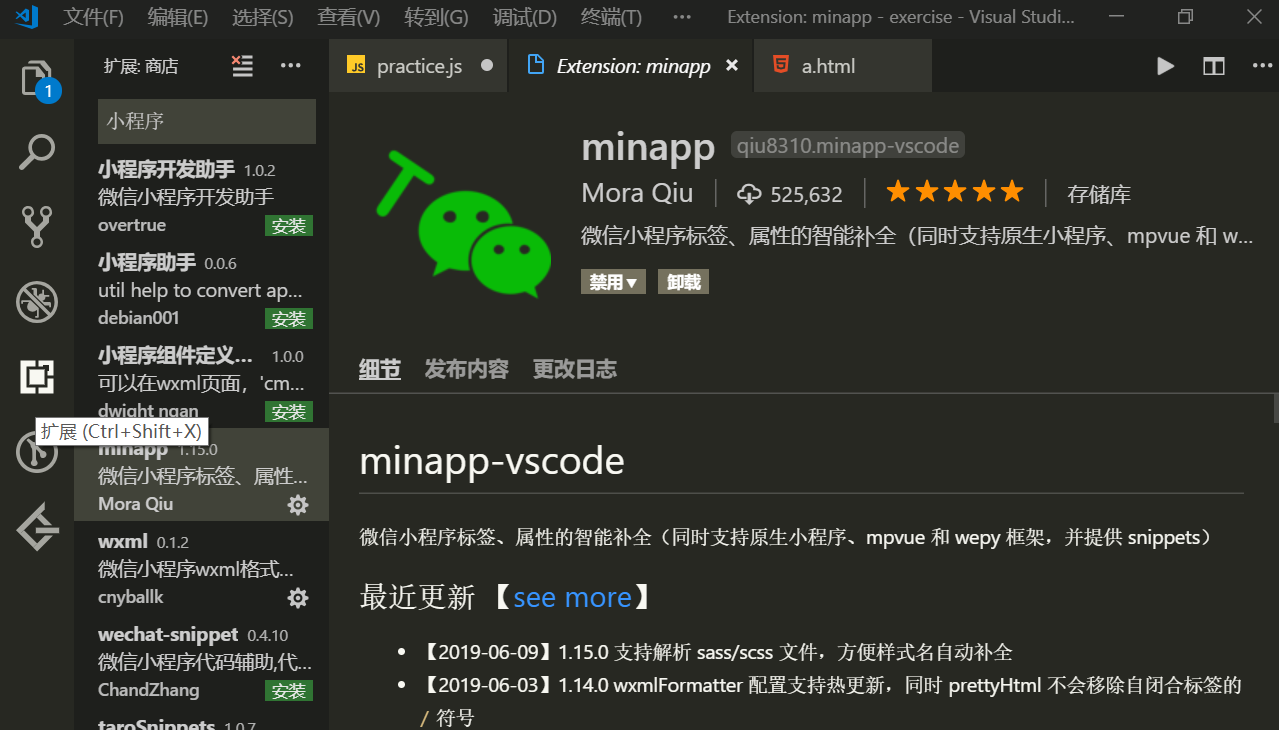Open the Explorer view in activity bar
Viewport: 1279px width, 730px height.
(x=37, y=77)
